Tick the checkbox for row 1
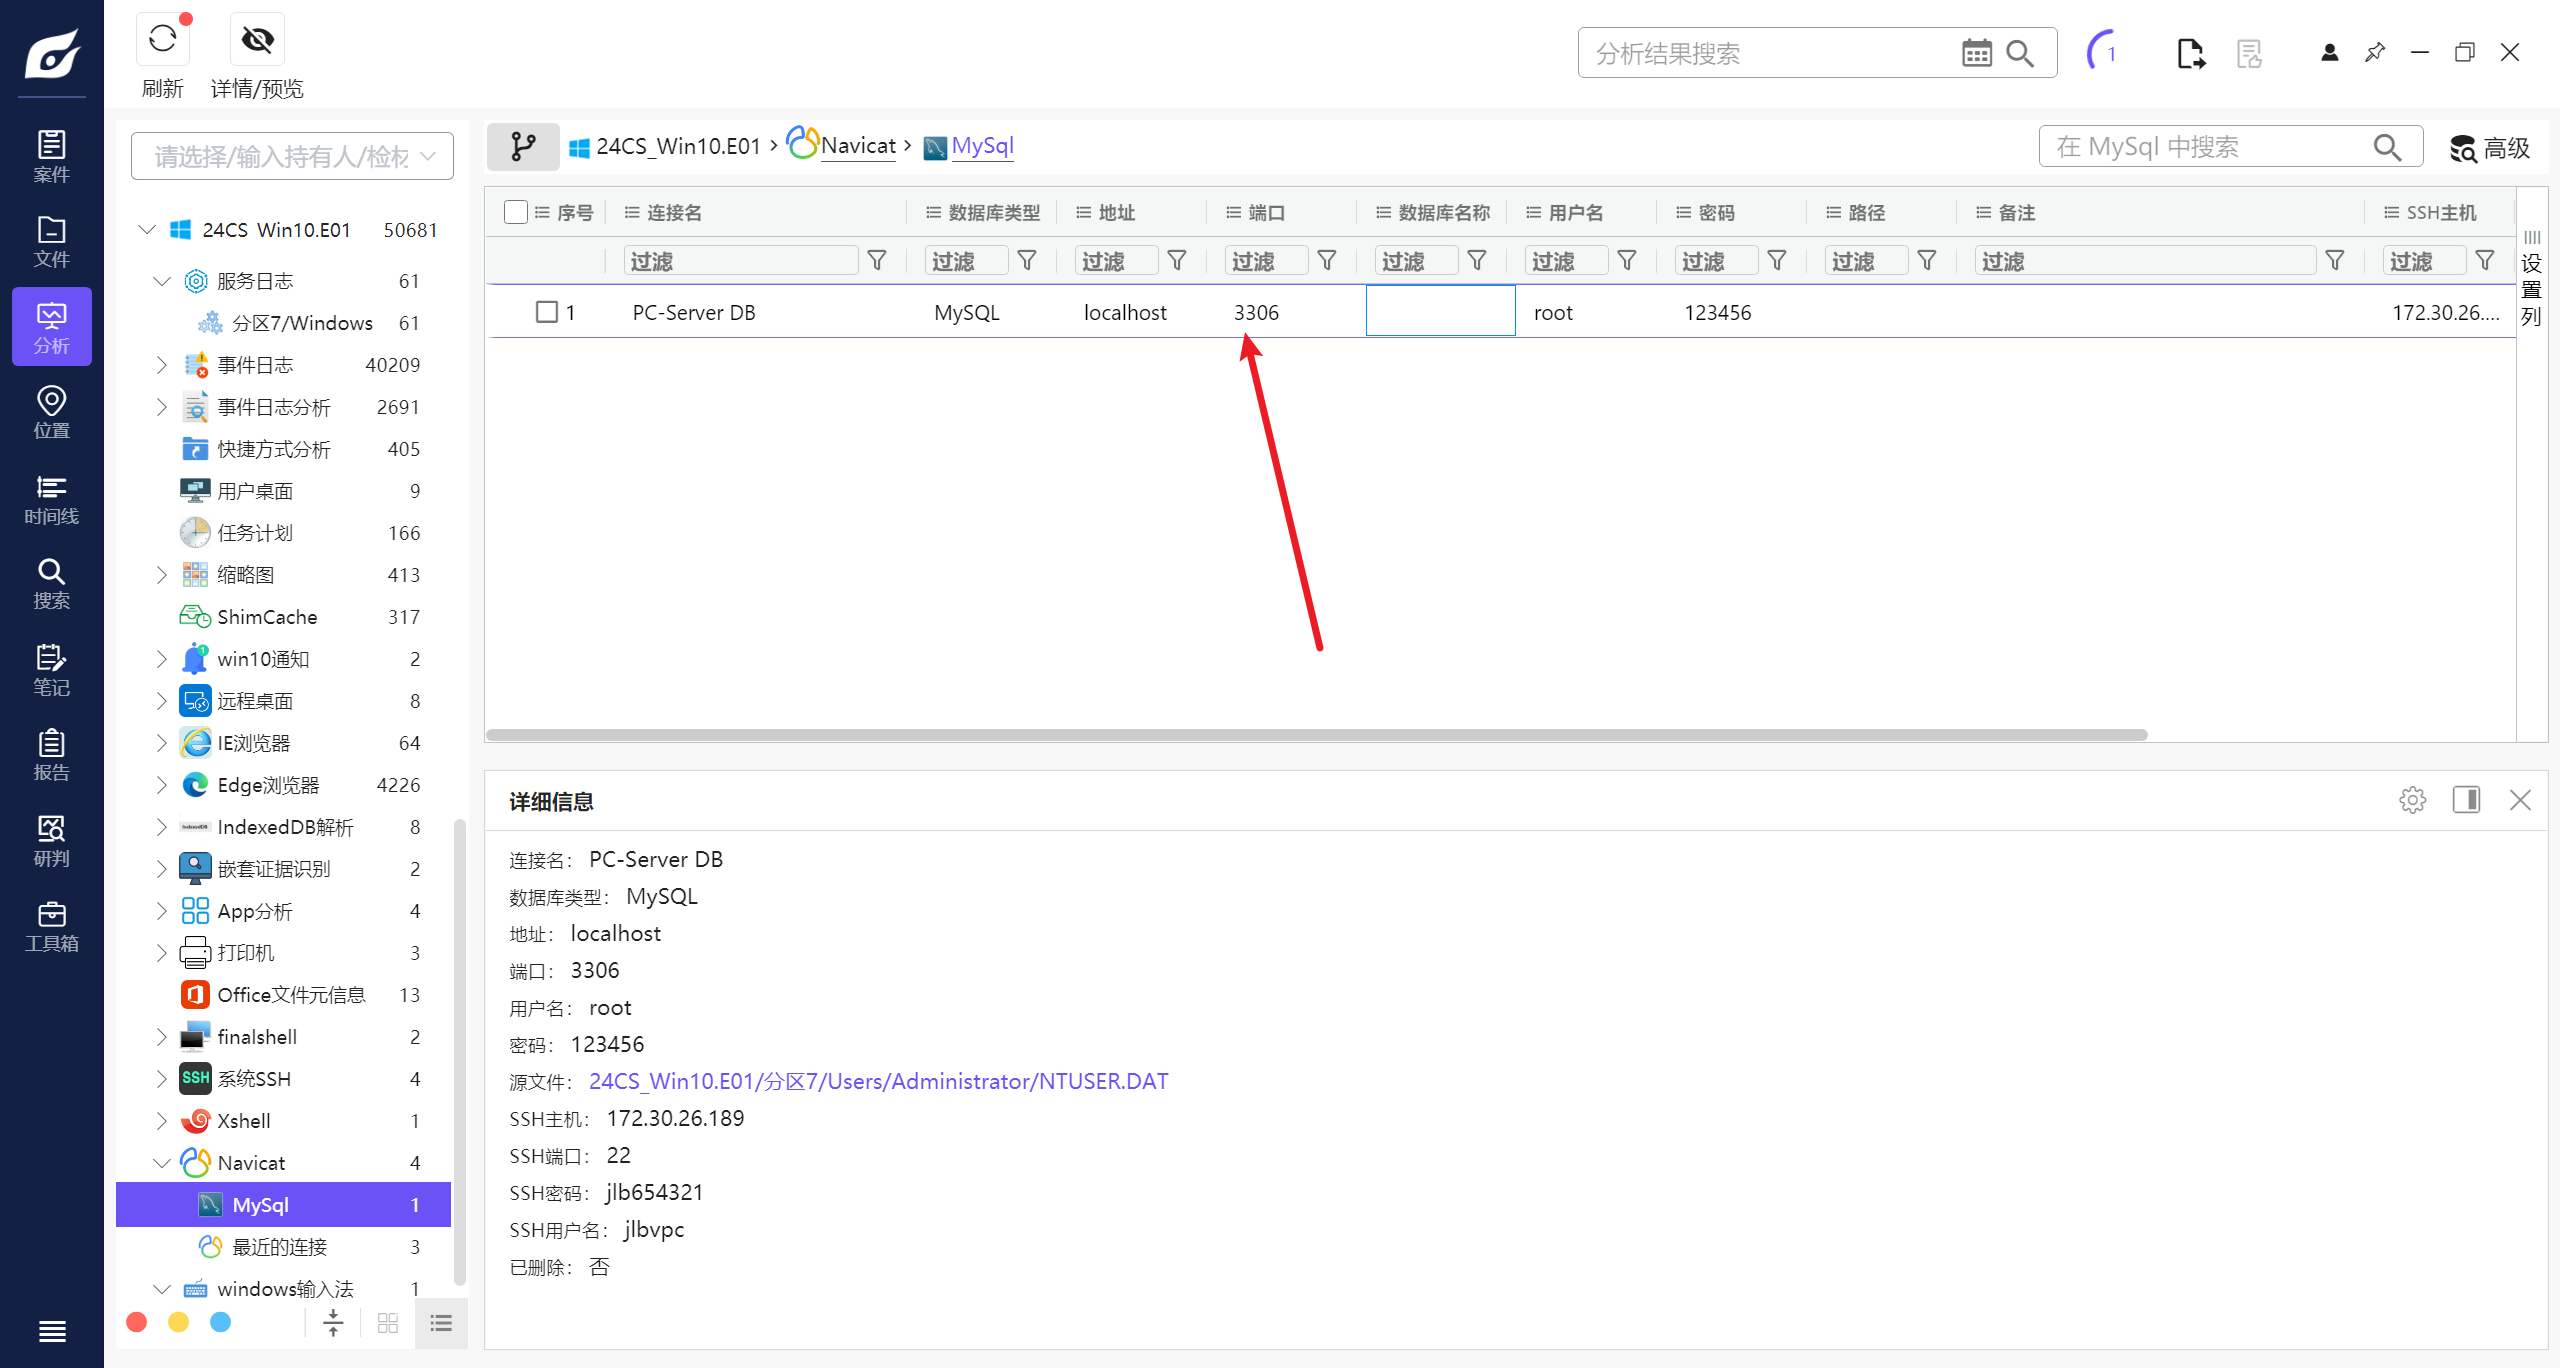 tap(547, 312)
